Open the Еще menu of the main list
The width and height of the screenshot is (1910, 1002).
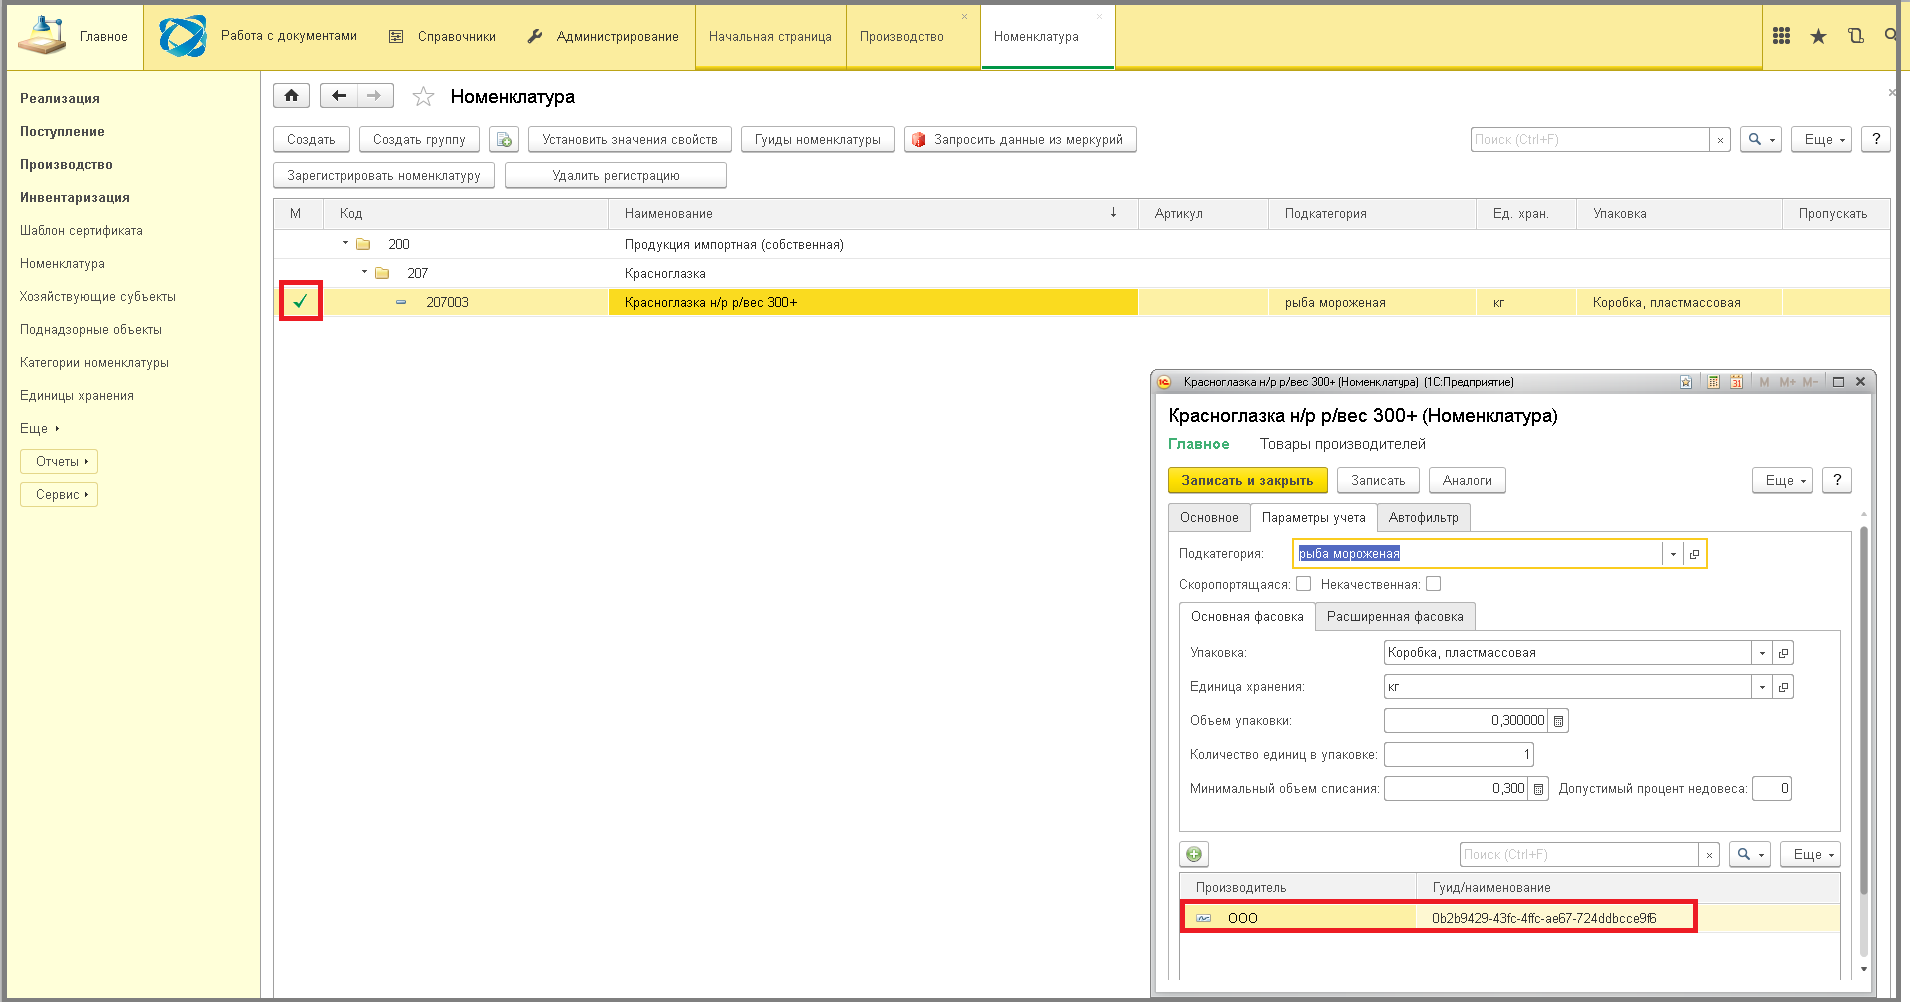pos(1822,139)
